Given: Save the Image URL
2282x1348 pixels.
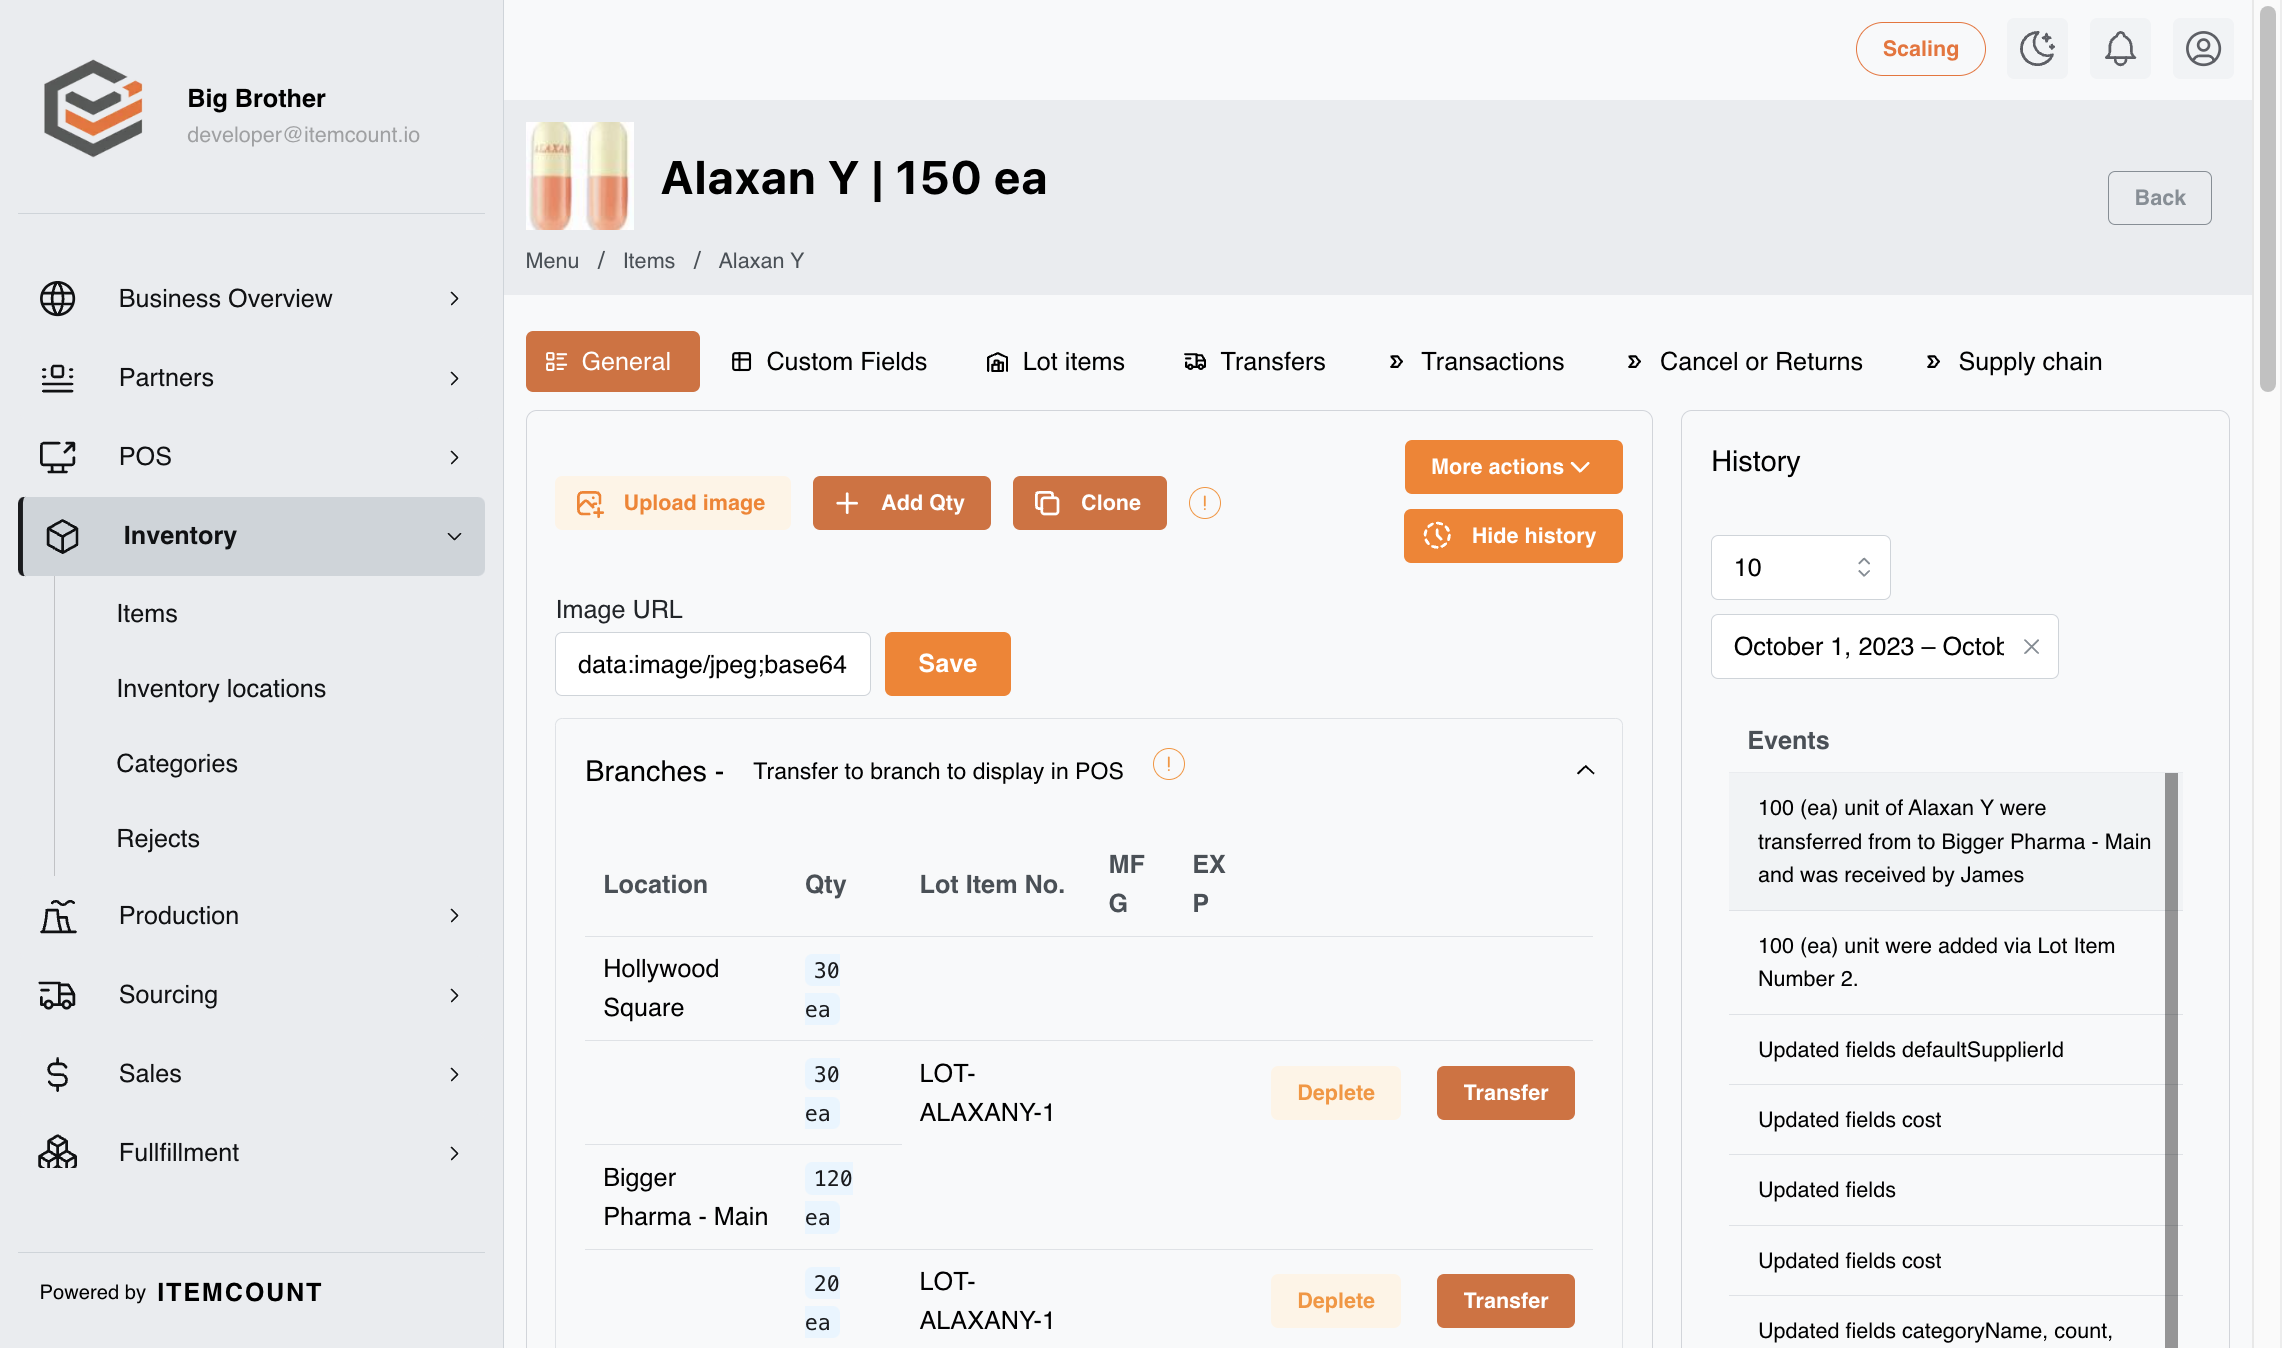Looking at the screenshot, I should (947, 664).
